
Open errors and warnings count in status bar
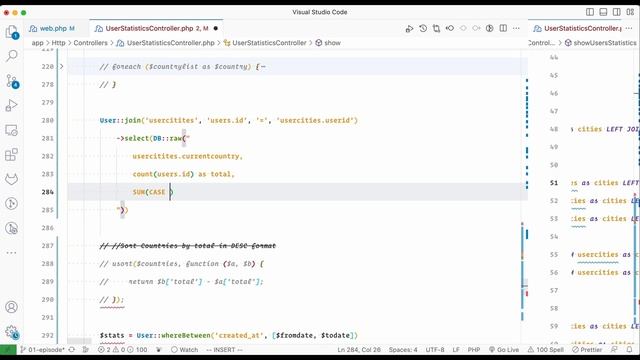click(122, 350)
